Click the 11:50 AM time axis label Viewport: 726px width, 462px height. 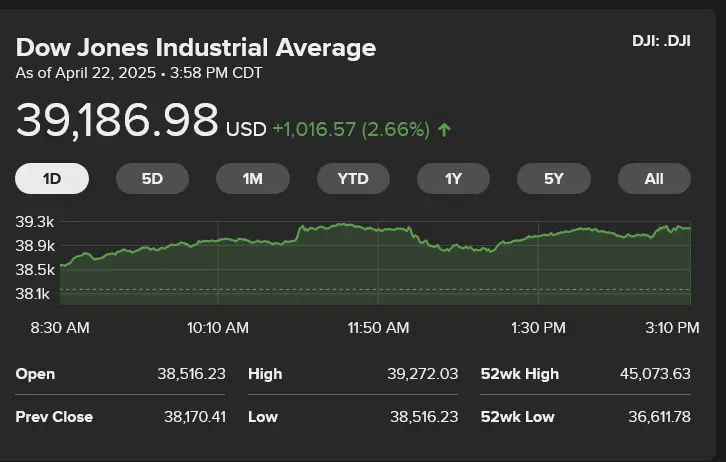(x=377, y=328)
